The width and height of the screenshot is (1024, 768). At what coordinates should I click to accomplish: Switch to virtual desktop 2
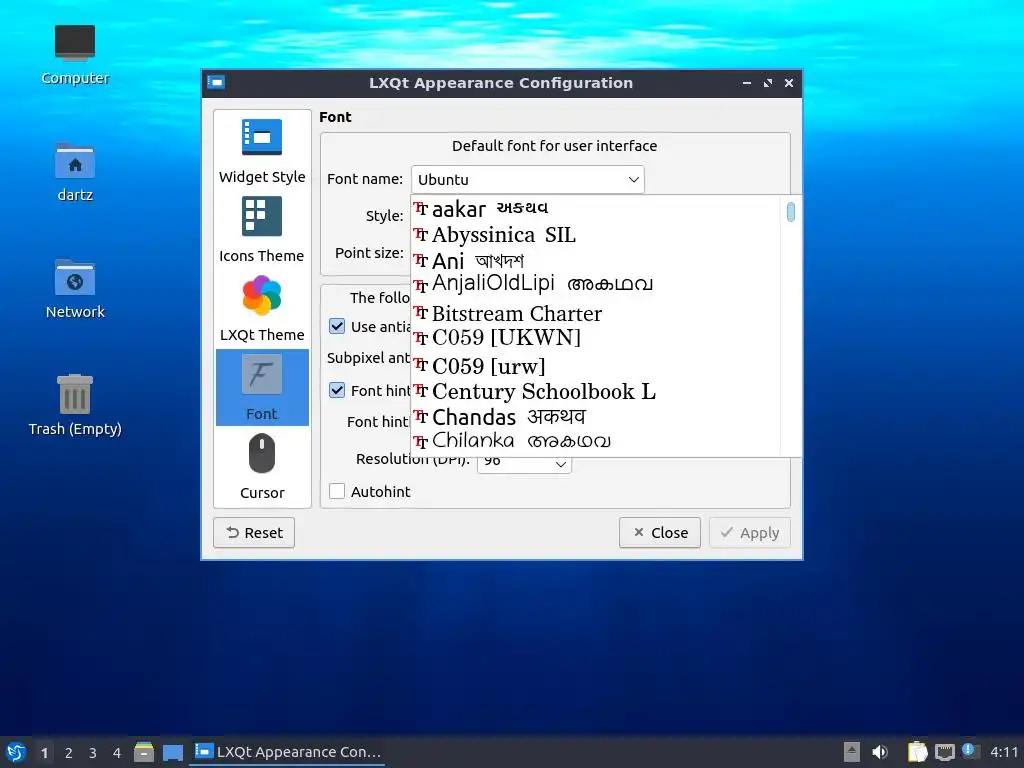[69, 753]
